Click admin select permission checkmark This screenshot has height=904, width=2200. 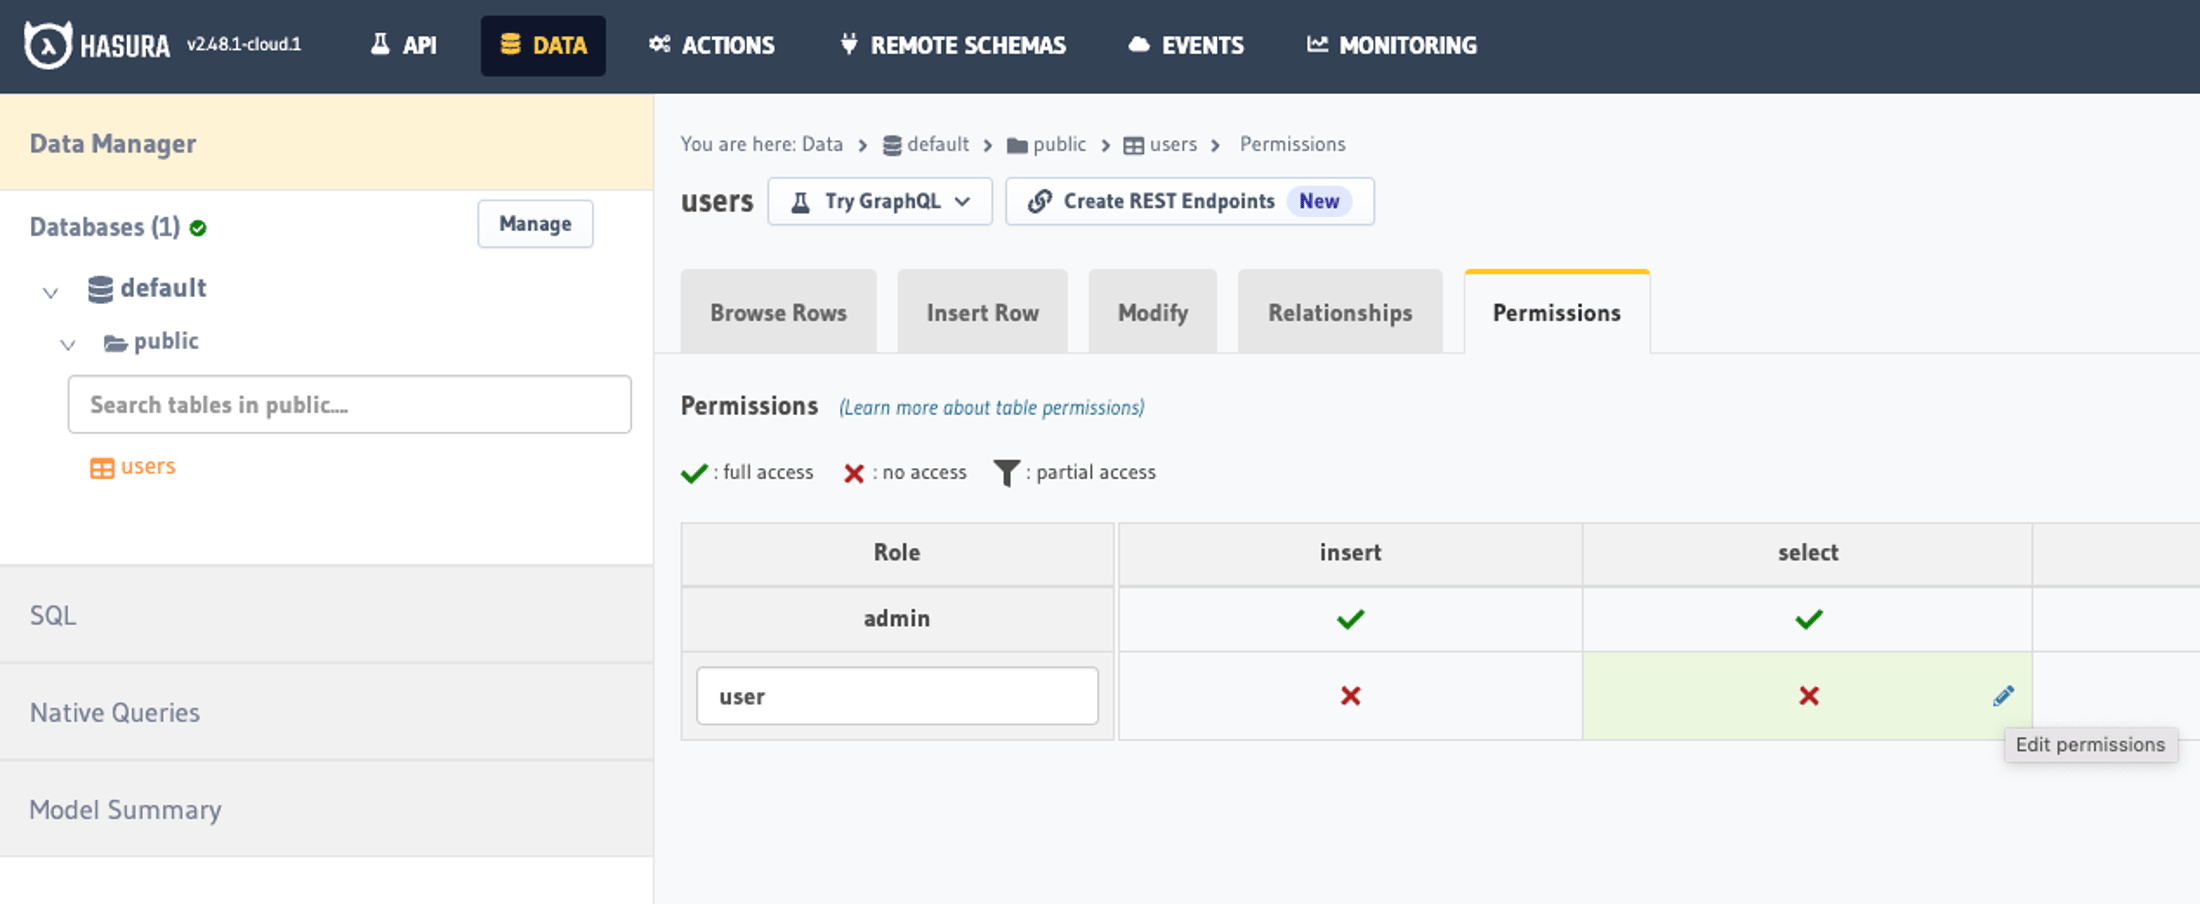point(1808,619)
